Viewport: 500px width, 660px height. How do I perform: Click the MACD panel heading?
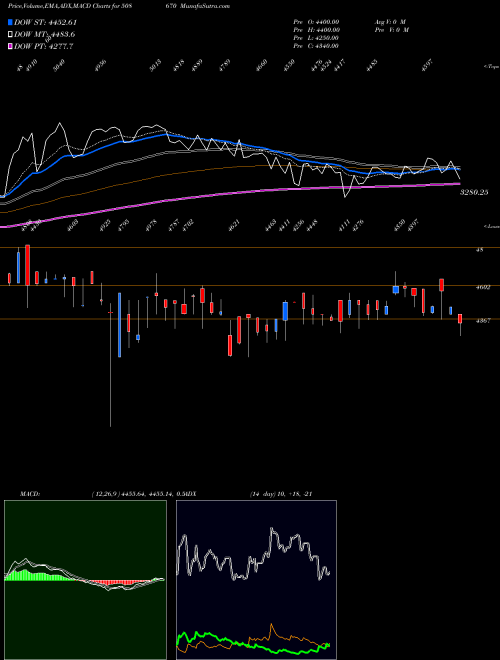29,494
